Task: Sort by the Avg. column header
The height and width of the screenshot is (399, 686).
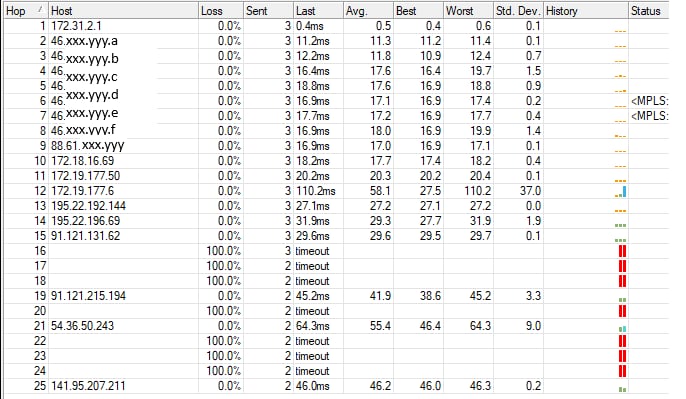Action: point(368,10)
